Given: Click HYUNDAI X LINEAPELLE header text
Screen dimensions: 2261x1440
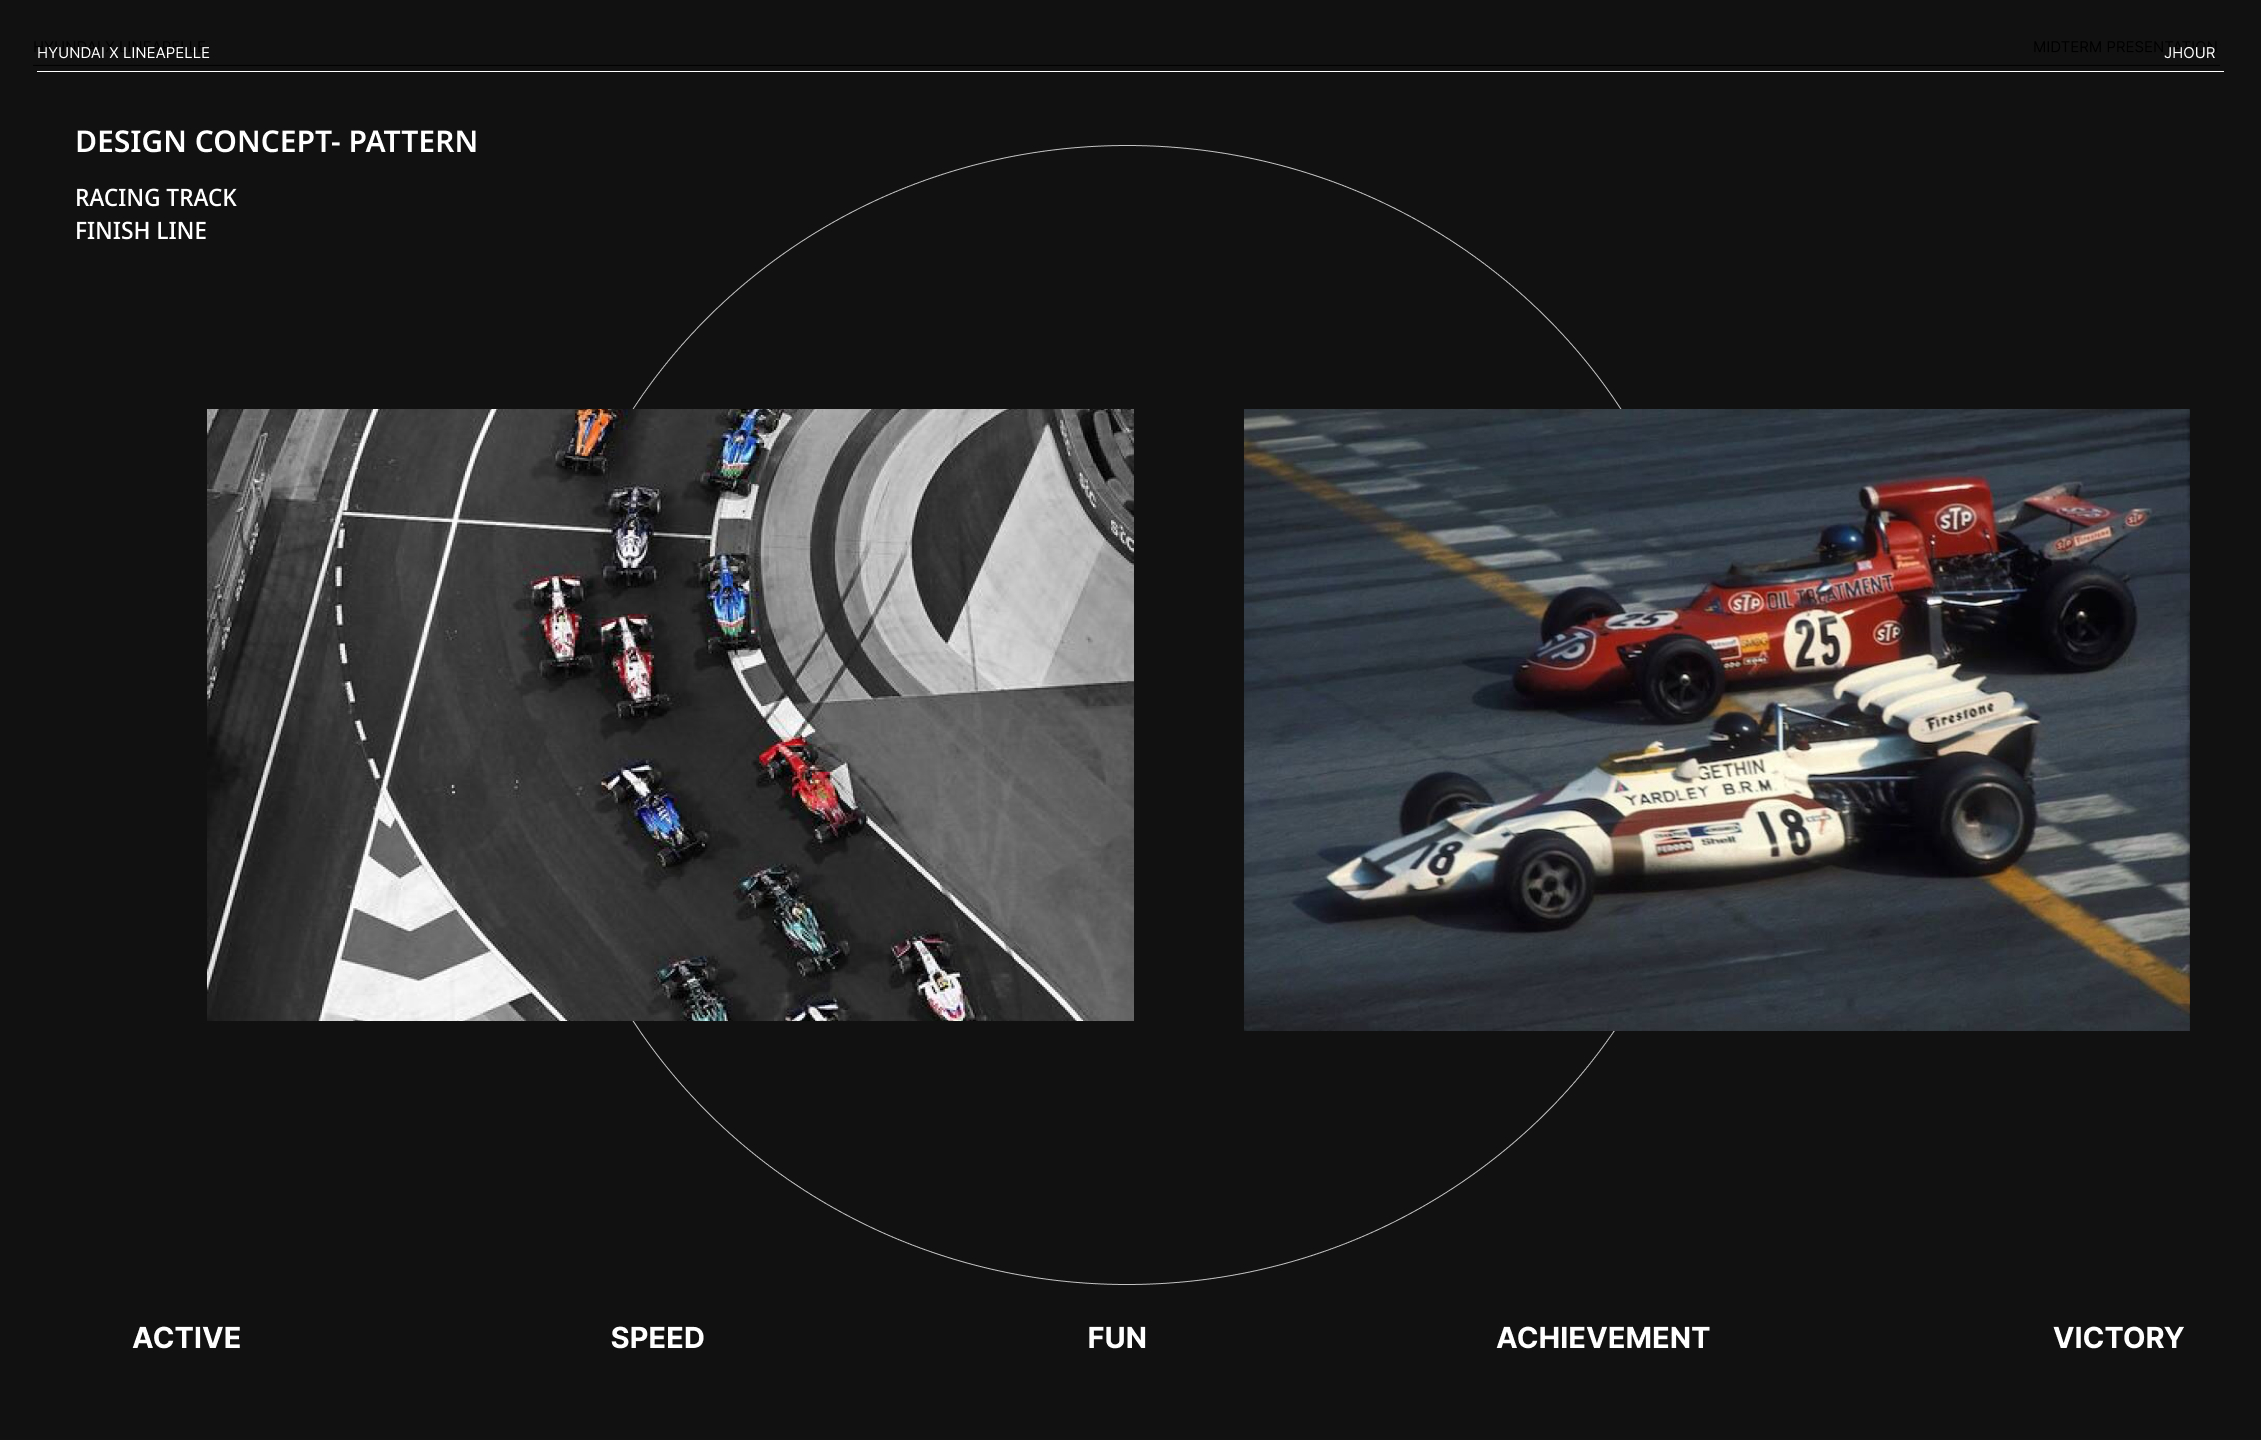Looking at the screenshot, I should pyautogui.click(x=123, y=53).
